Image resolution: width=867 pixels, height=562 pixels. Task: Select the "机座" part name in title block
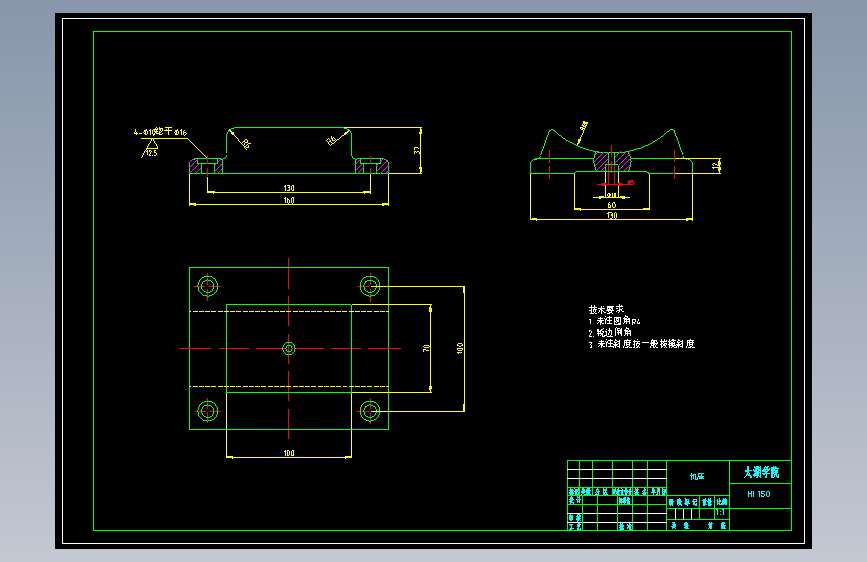coord(697,476)
